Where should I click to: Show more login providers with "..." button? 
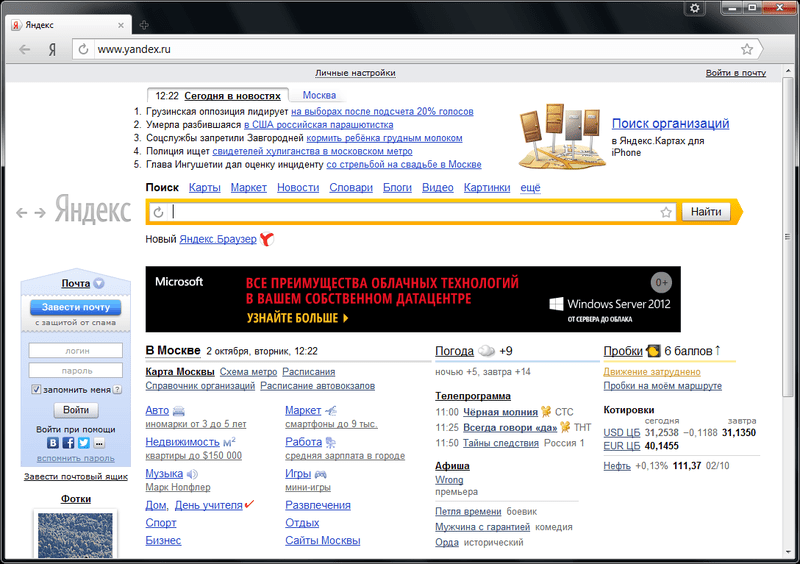(x=99, y=442)
